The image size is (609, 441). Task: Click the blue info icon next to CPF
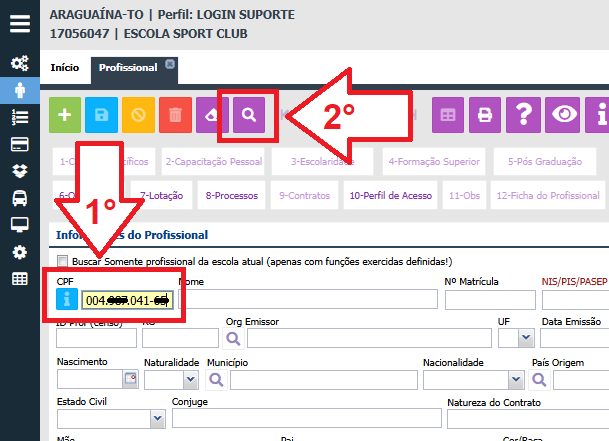click(x=67, y=299)
